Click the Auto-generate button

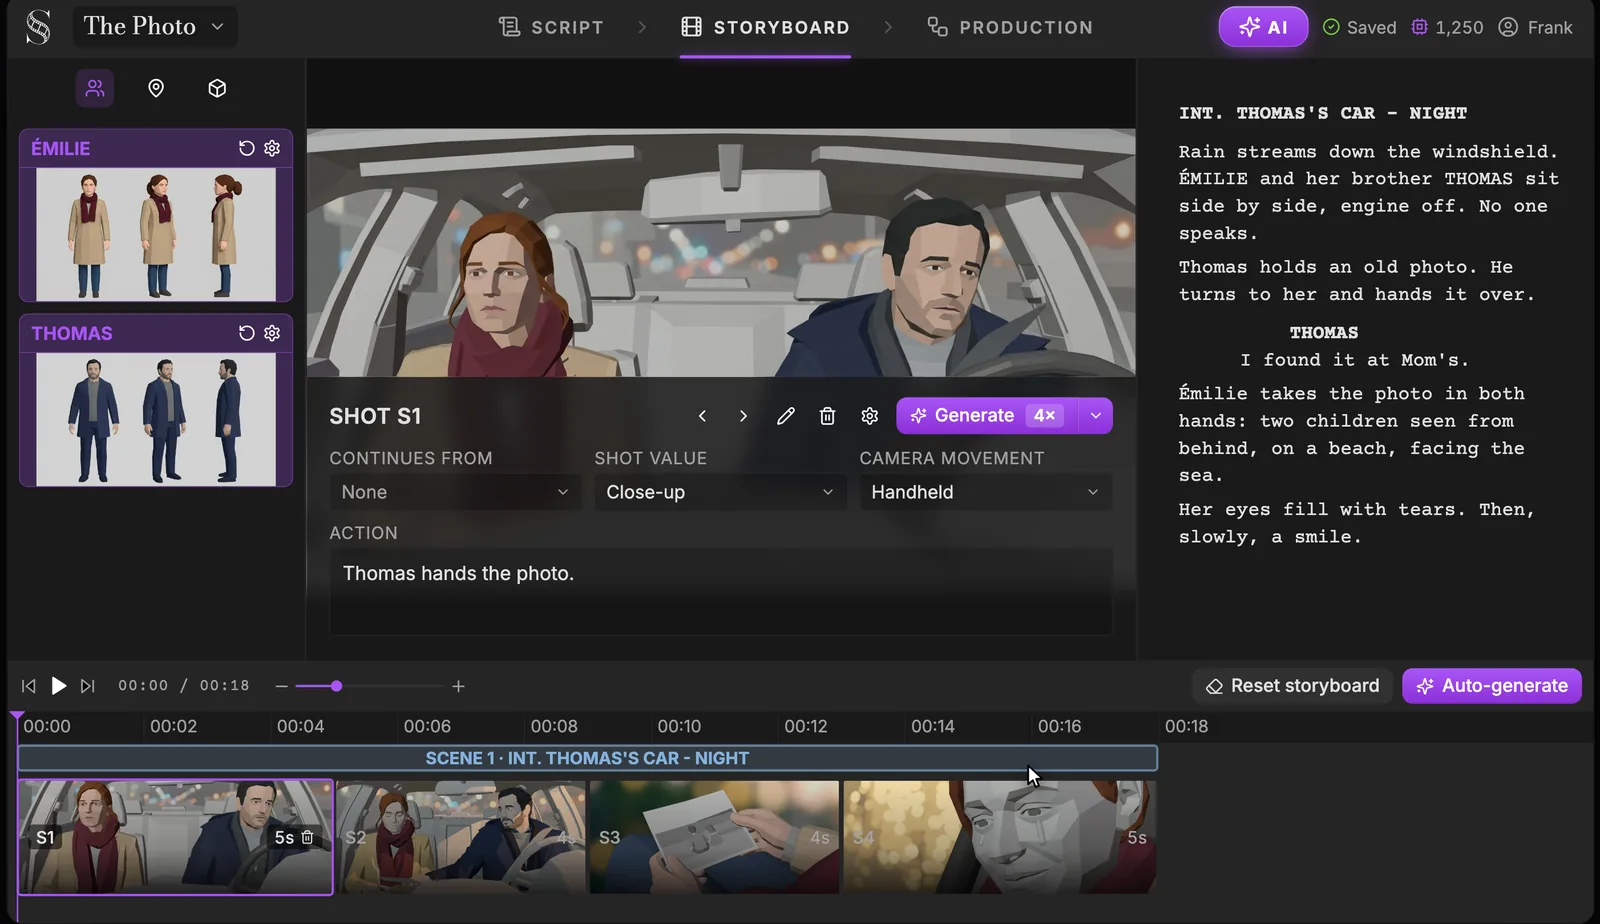pyautogui.click(x=1492, y=686)
